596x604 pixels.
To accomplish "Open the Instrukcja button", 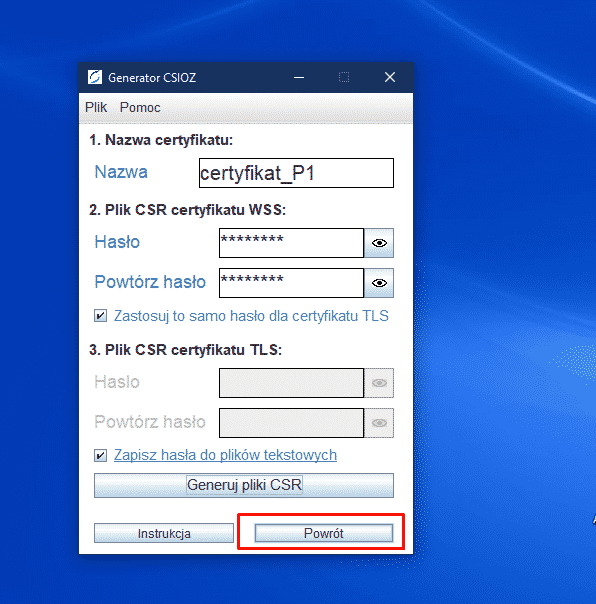I will tap(164, 533).
